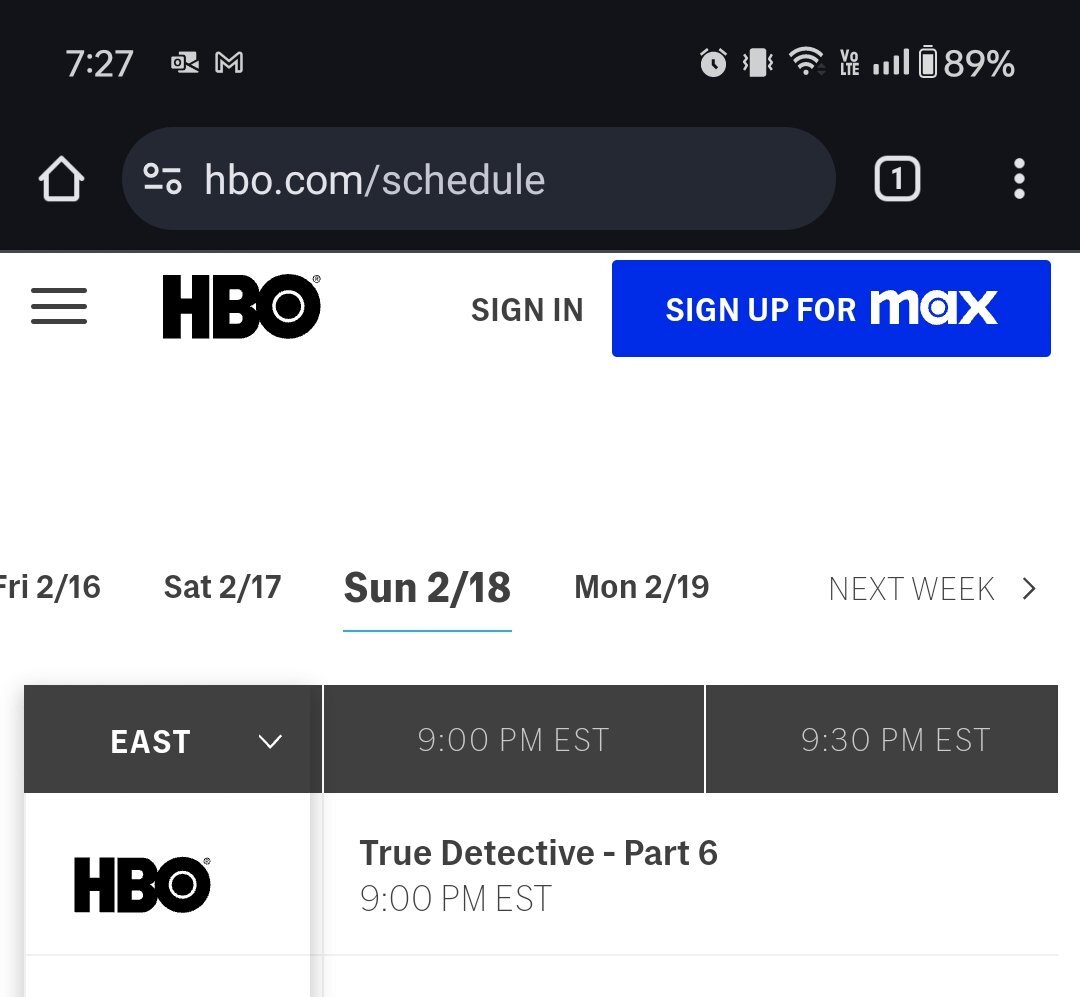Click the chevron beside EAST

[x=270, y=741]
